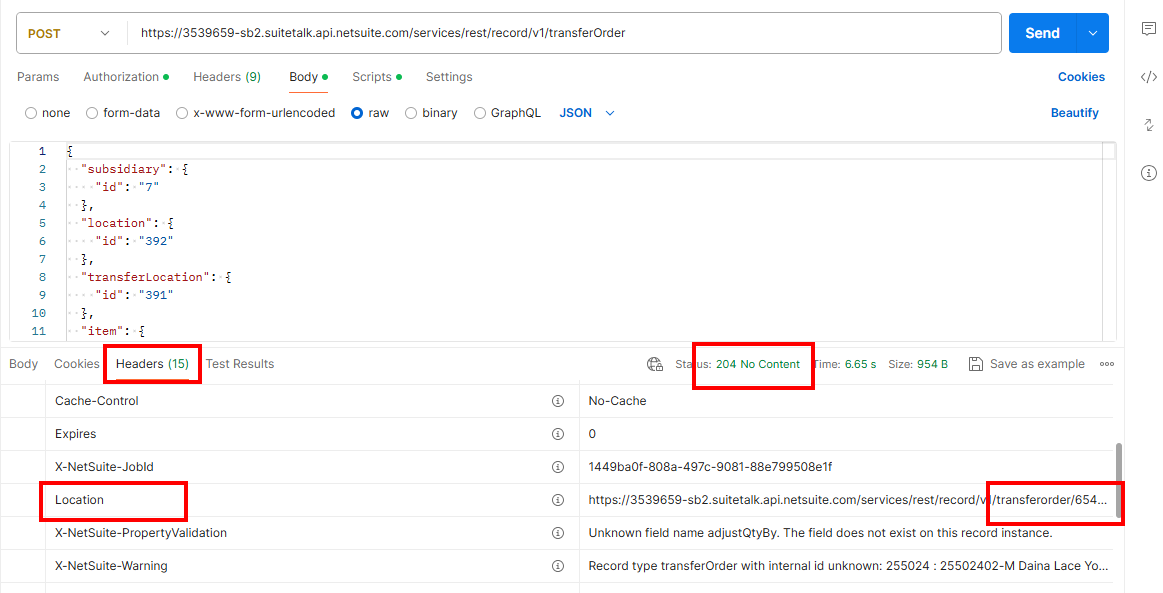Open the comments icon in right sidebar
1163x593 pixels.
point(1148,29)
